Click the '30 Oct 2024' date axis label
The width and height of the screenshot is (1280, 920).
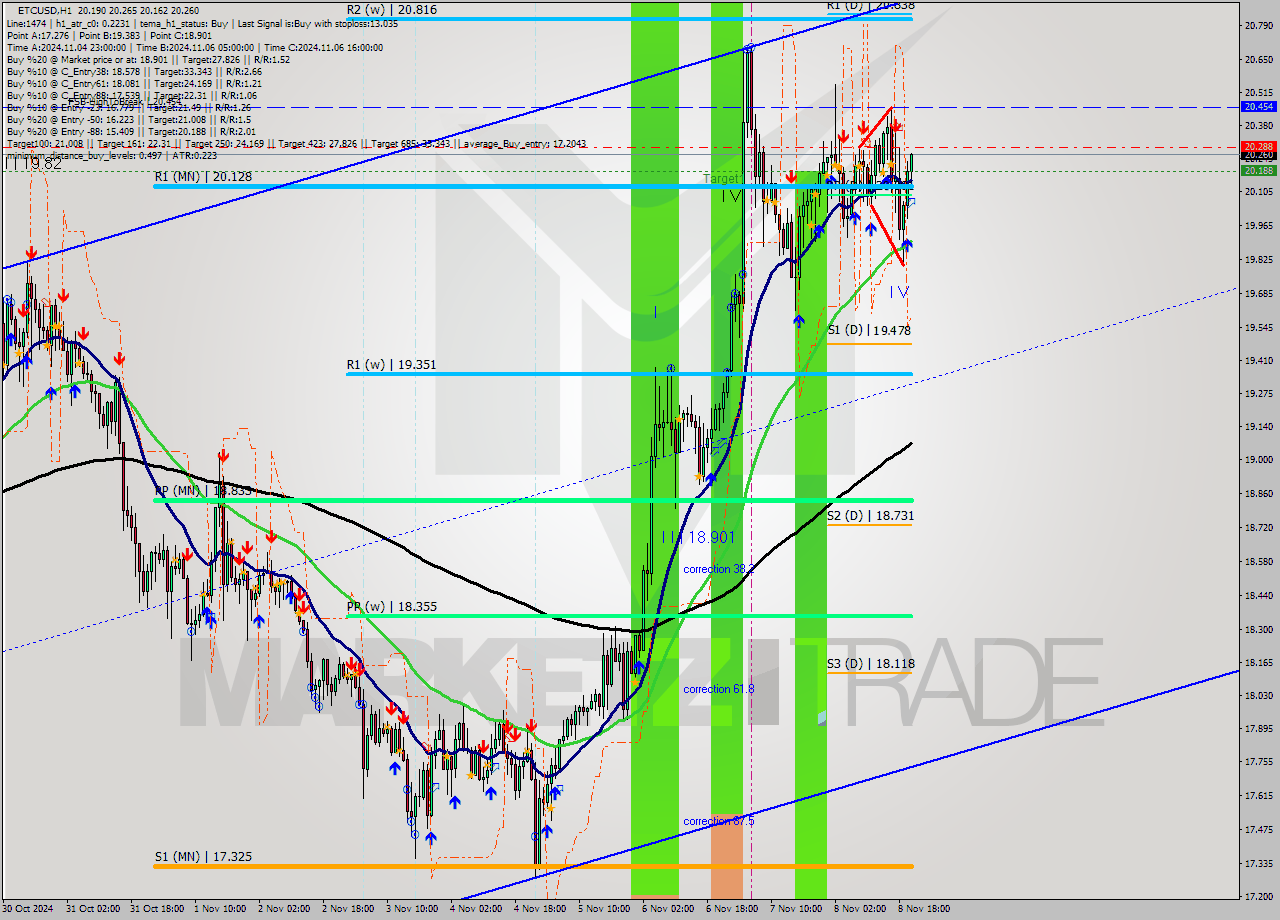point(29,909)
